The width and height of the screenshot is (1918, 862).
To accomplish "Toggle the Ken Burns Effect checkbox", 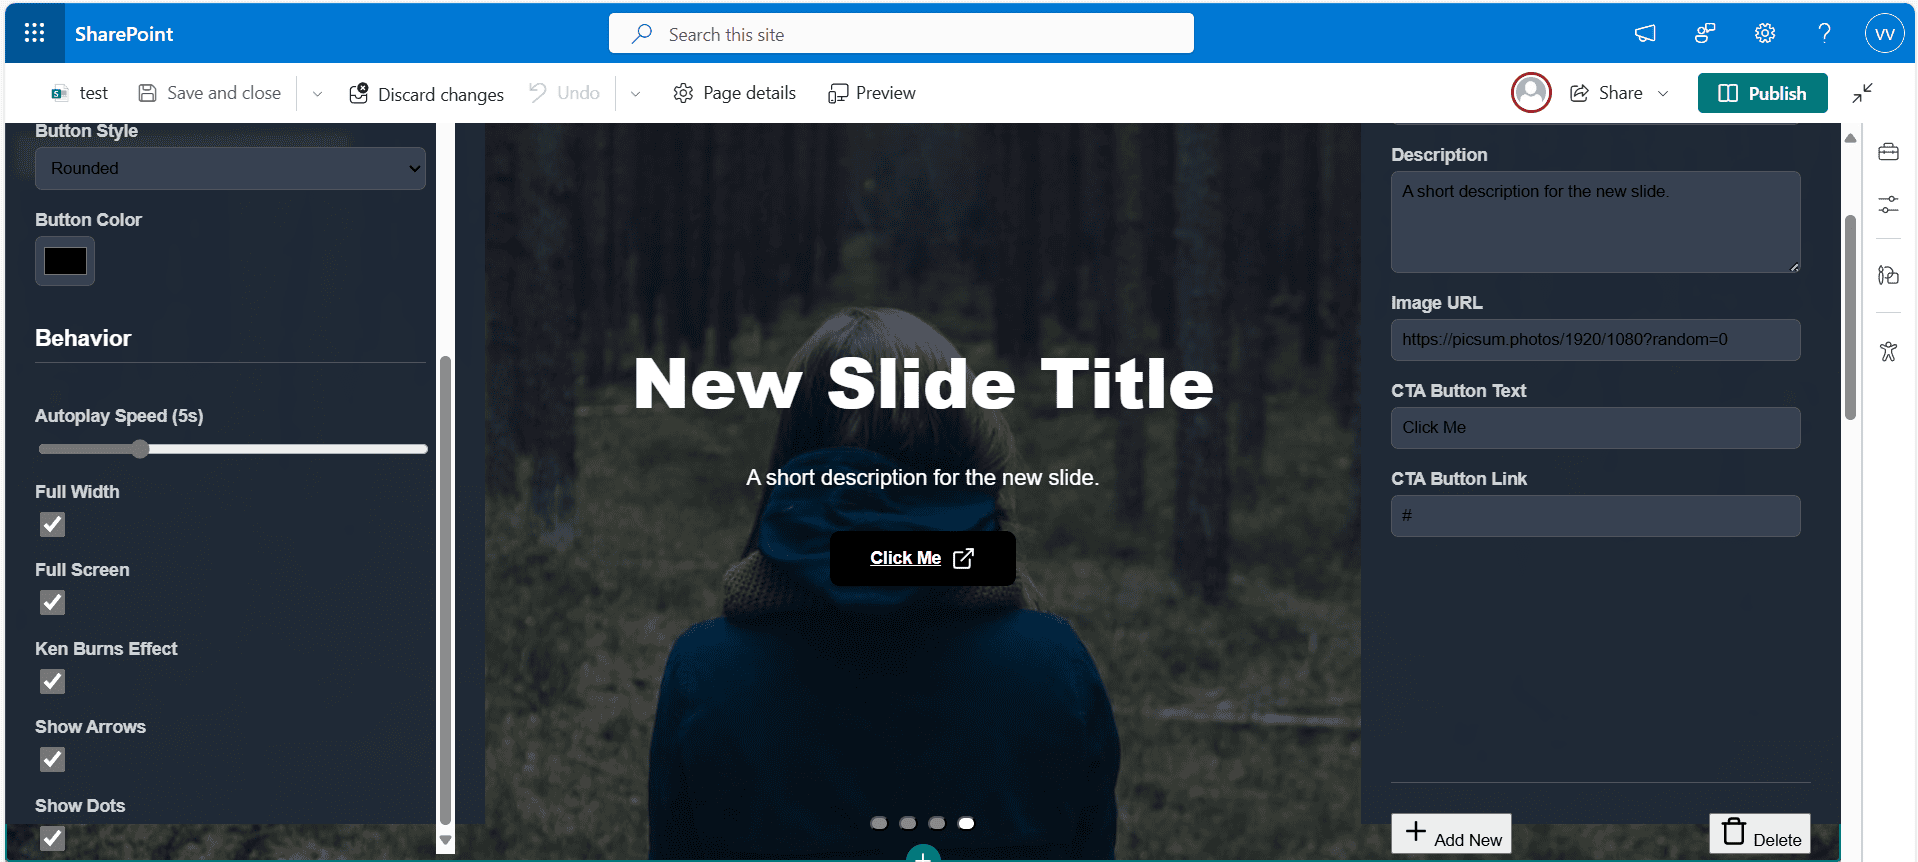I will [x=52, y=681].
